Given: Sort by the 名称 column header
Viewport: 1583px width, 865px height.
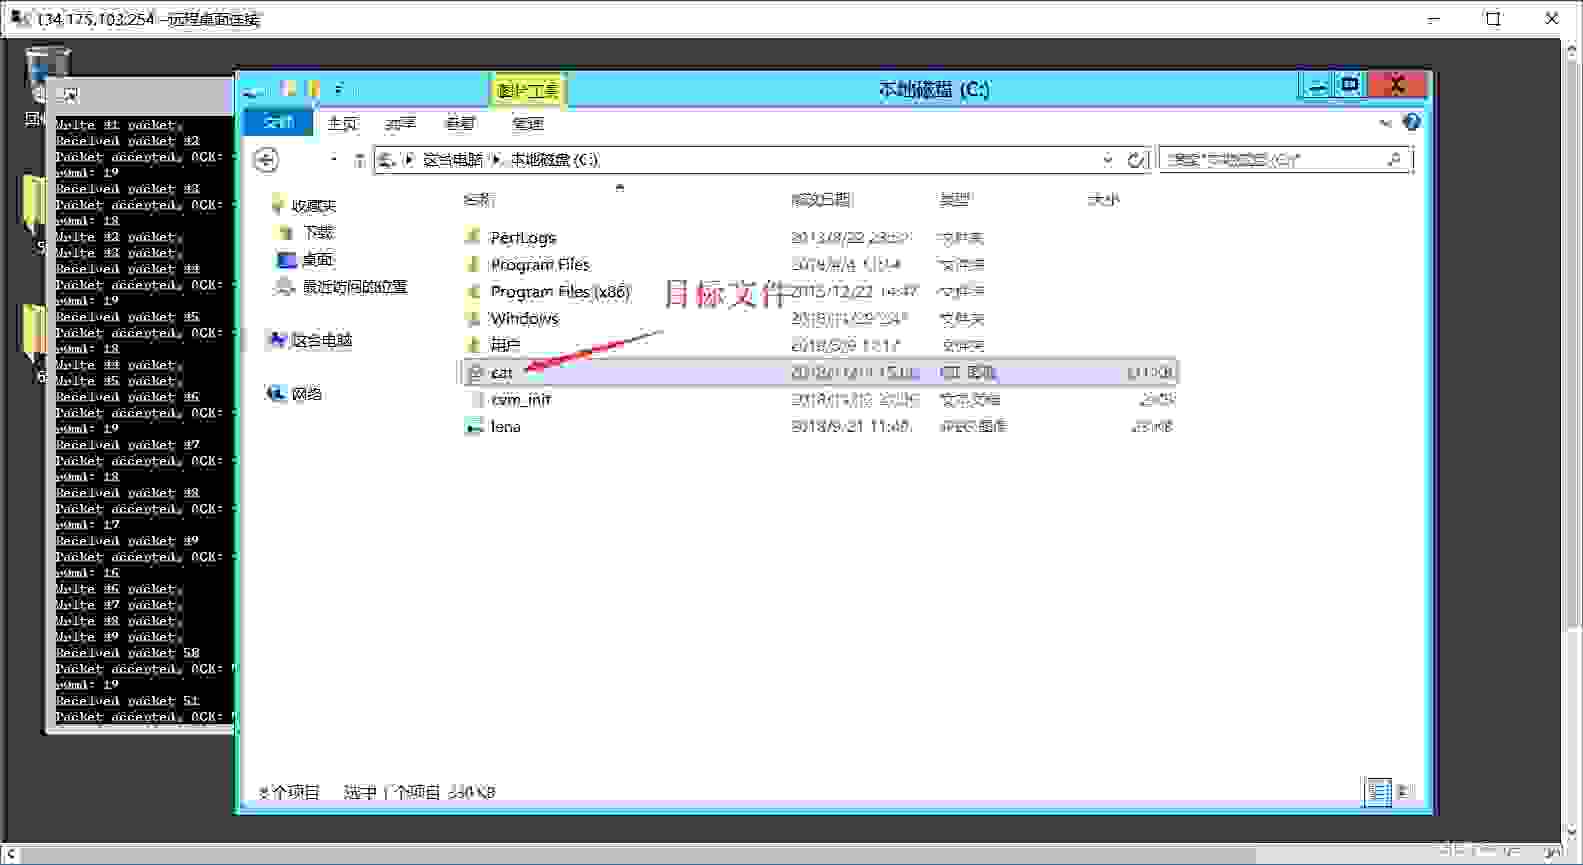Looking at the screenshot, I should [479, 200].
